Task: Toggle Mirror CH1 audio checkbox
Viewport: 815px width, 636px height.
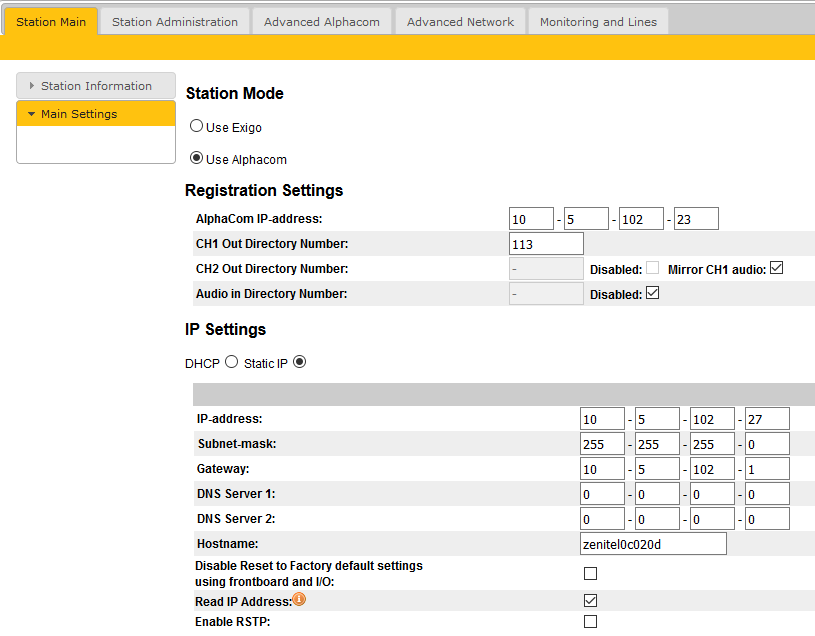Action: click(776, 268)
